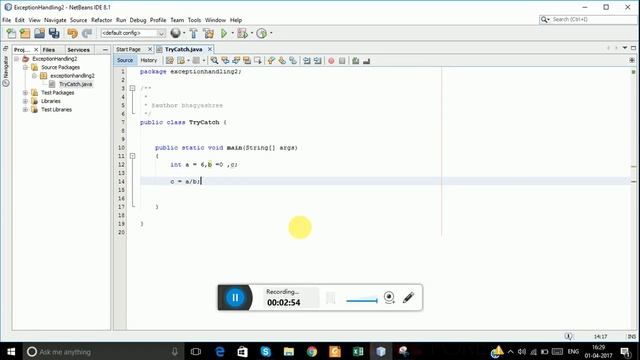
Task: Switch to the Files tab
Action: tap(49, 50)
